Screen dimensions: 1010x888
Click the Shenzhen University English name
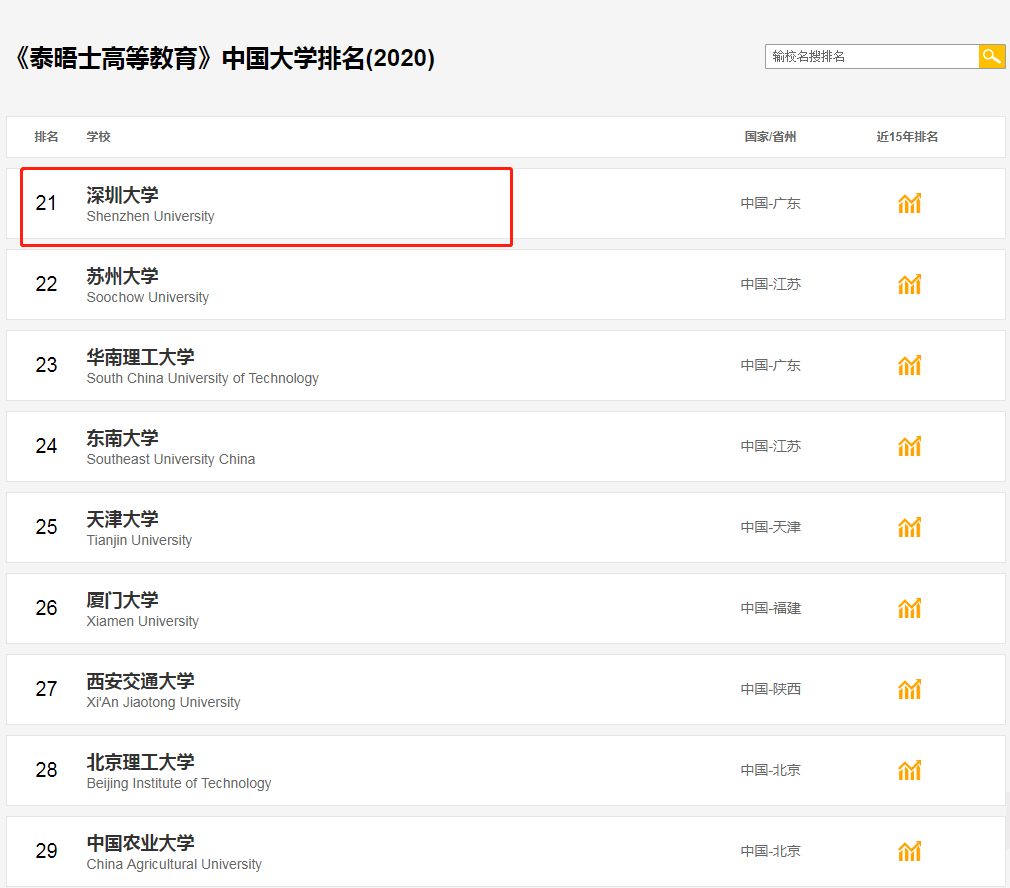click(150, 216)
